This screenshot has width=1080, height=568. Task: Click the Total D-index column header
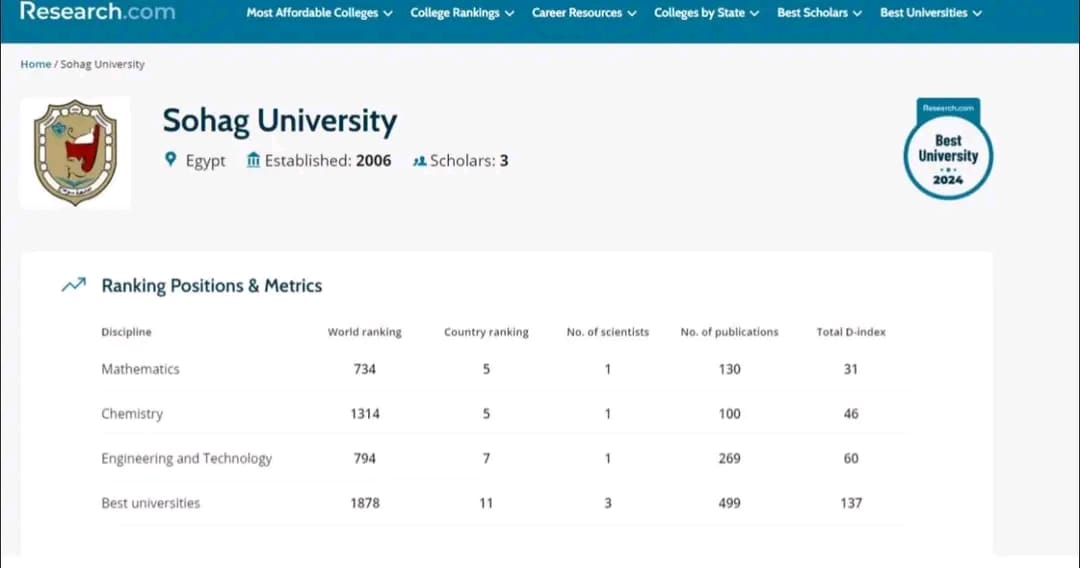[x=851, y=332]
